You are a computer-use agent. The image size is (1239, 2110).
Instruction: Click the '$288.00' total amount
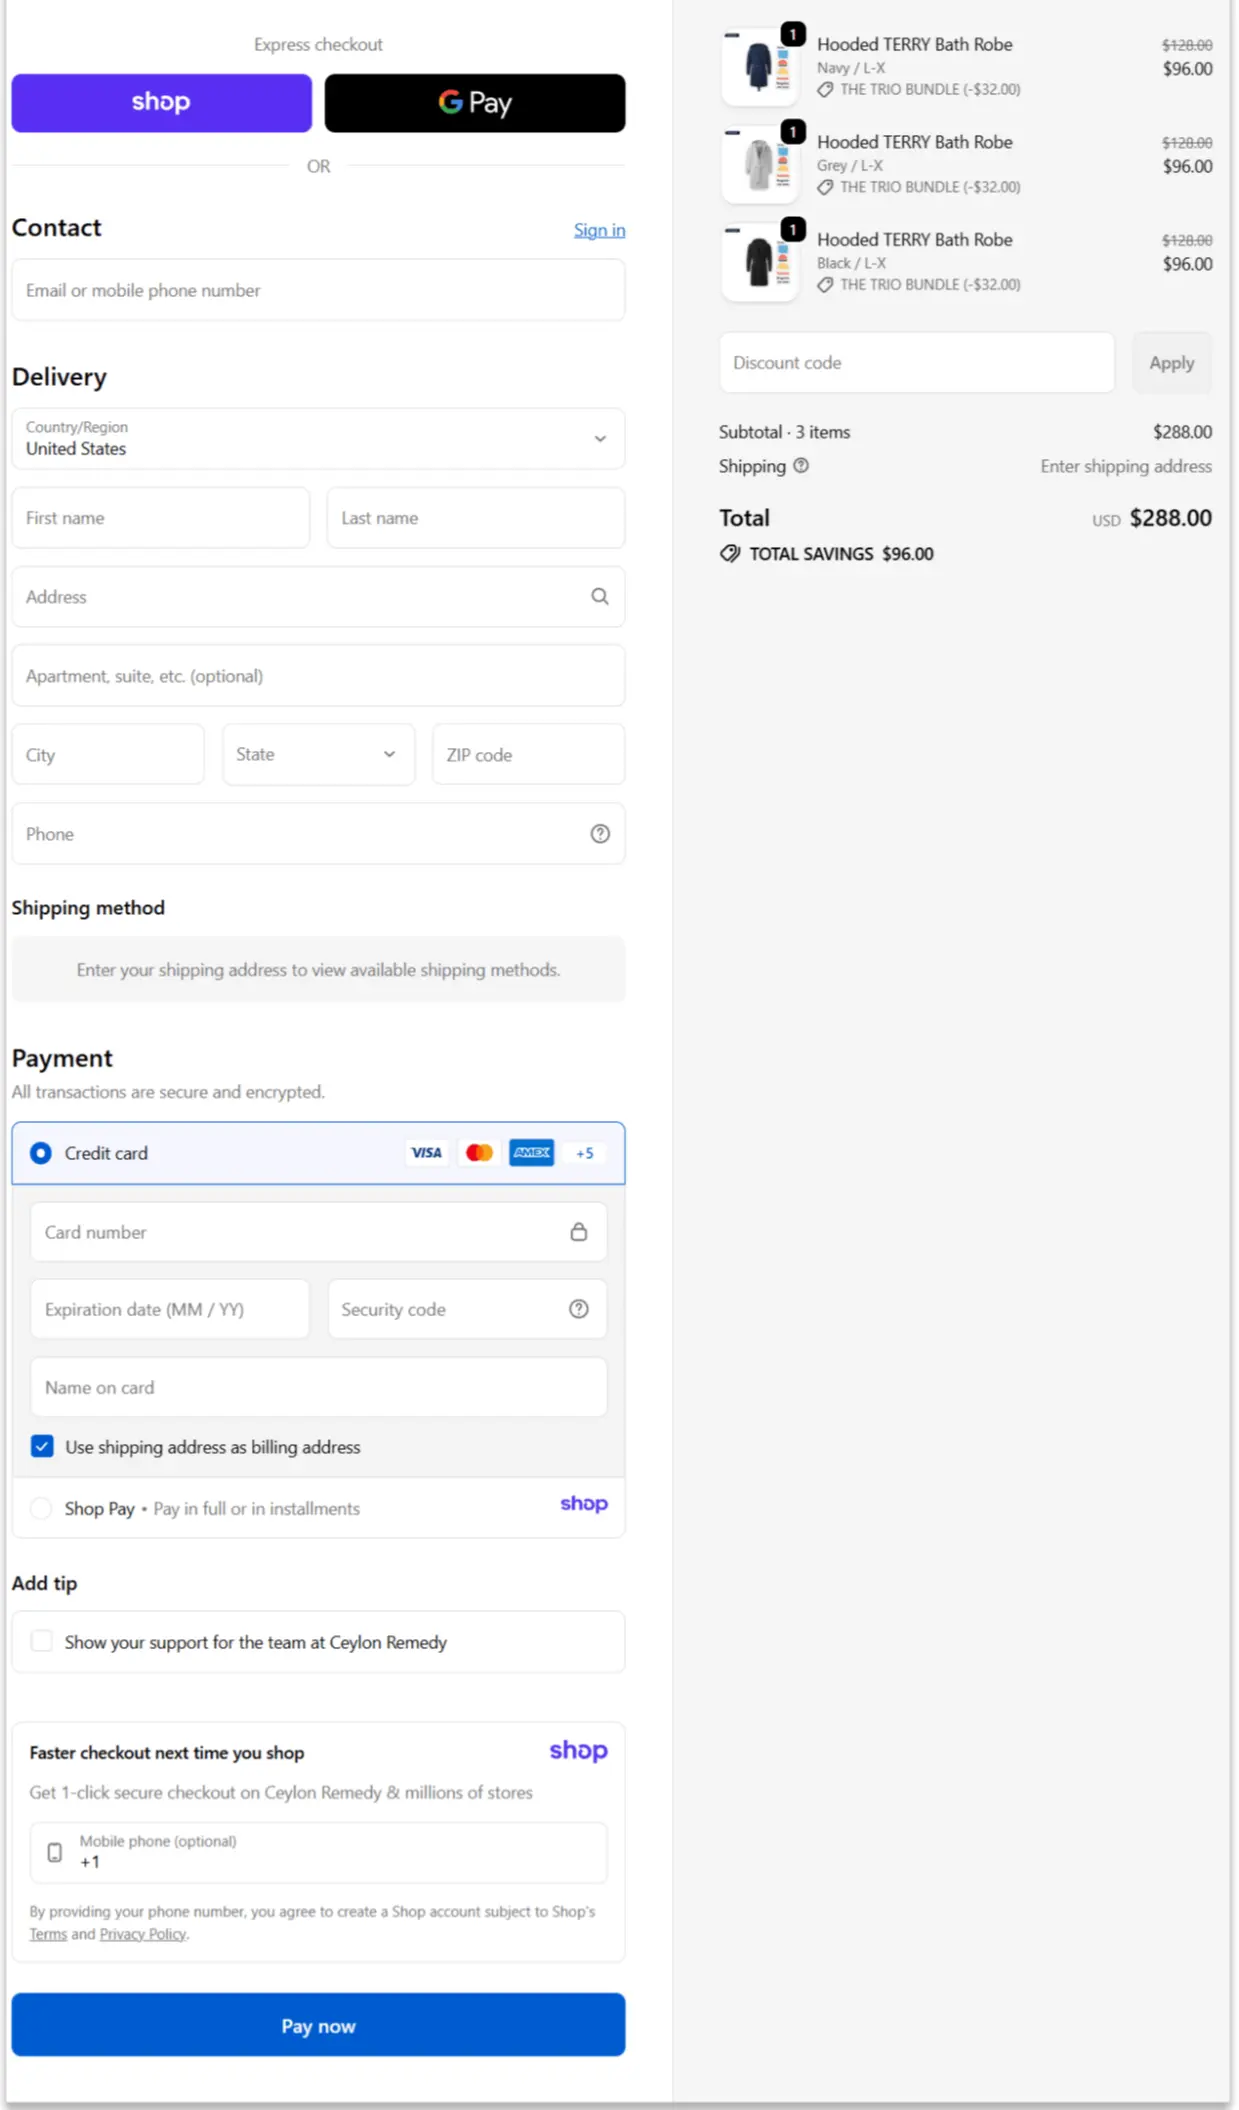coord(1170,518)
